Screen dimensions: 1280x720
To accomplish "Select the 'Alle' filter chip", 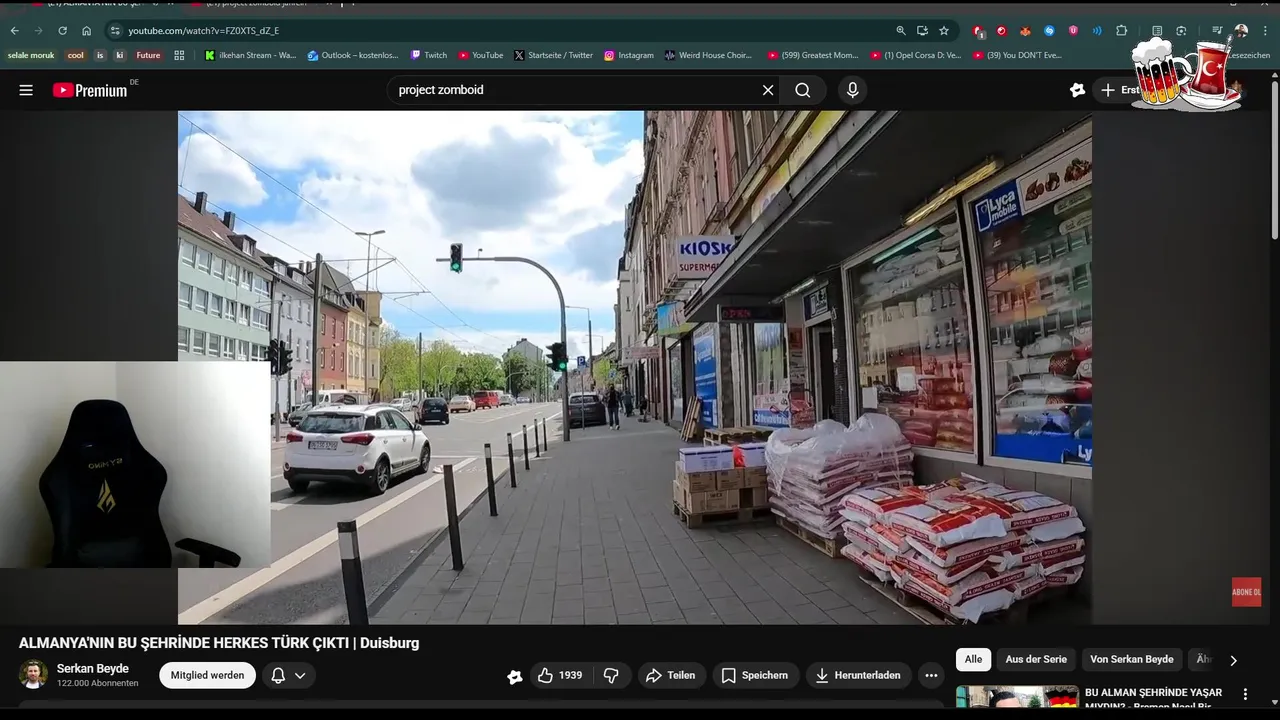I will [x=973, y=659].
